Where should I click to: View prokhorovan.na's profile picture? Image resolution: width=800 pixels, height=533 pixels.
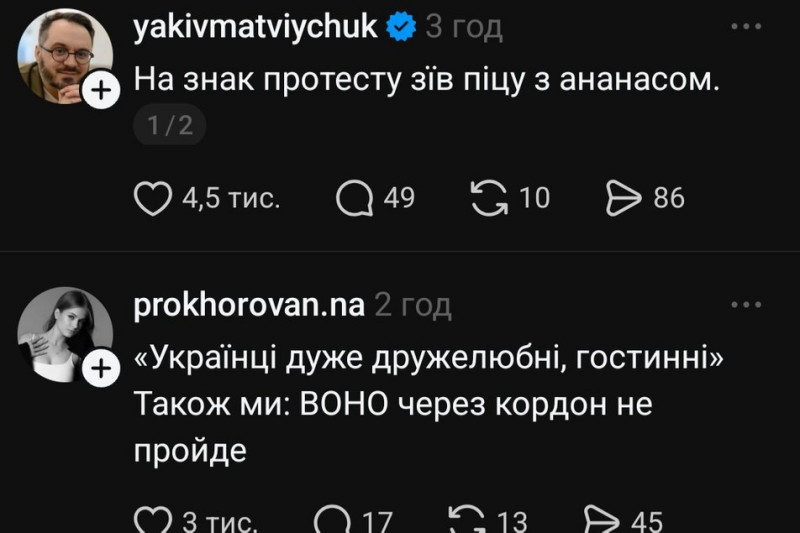(62, 333)
